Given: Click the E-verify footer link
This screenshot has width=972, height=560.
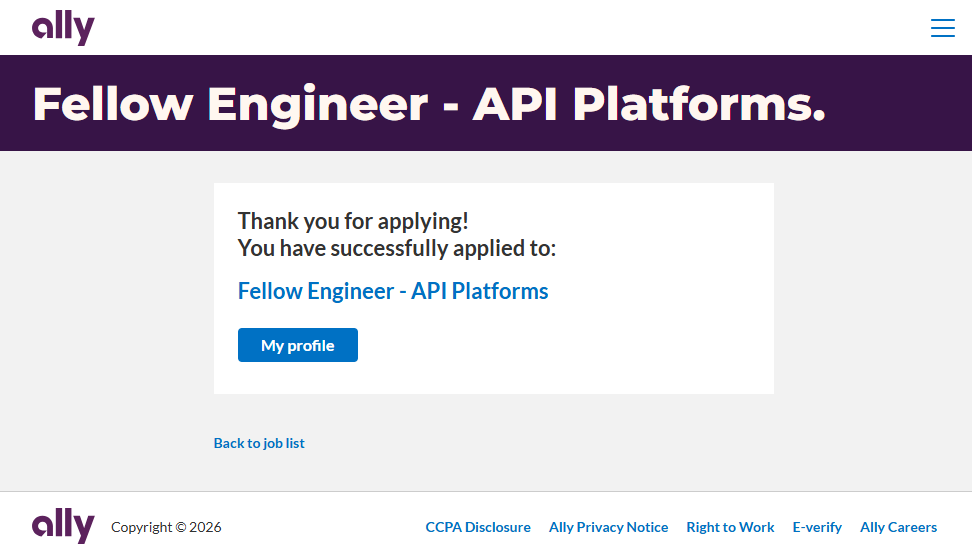Looking at the screenshot, I should tap(817, 527).
